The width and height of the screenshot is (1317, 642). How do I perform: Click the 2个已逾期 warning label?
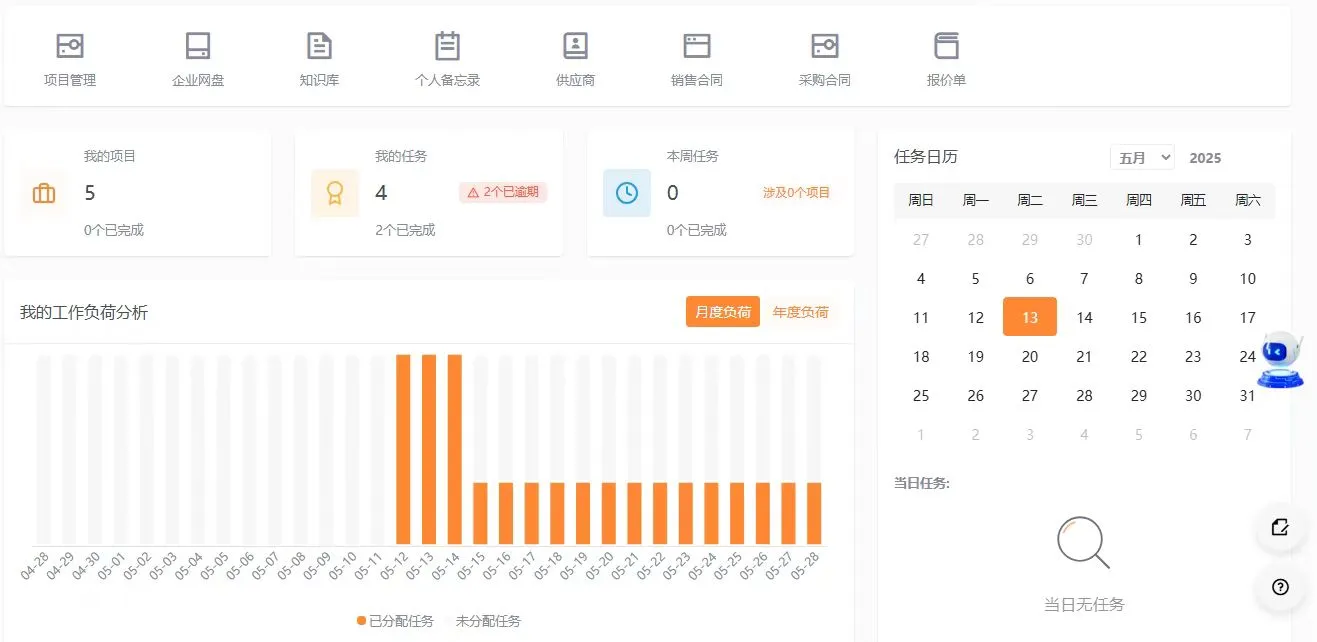coord(503,192)
